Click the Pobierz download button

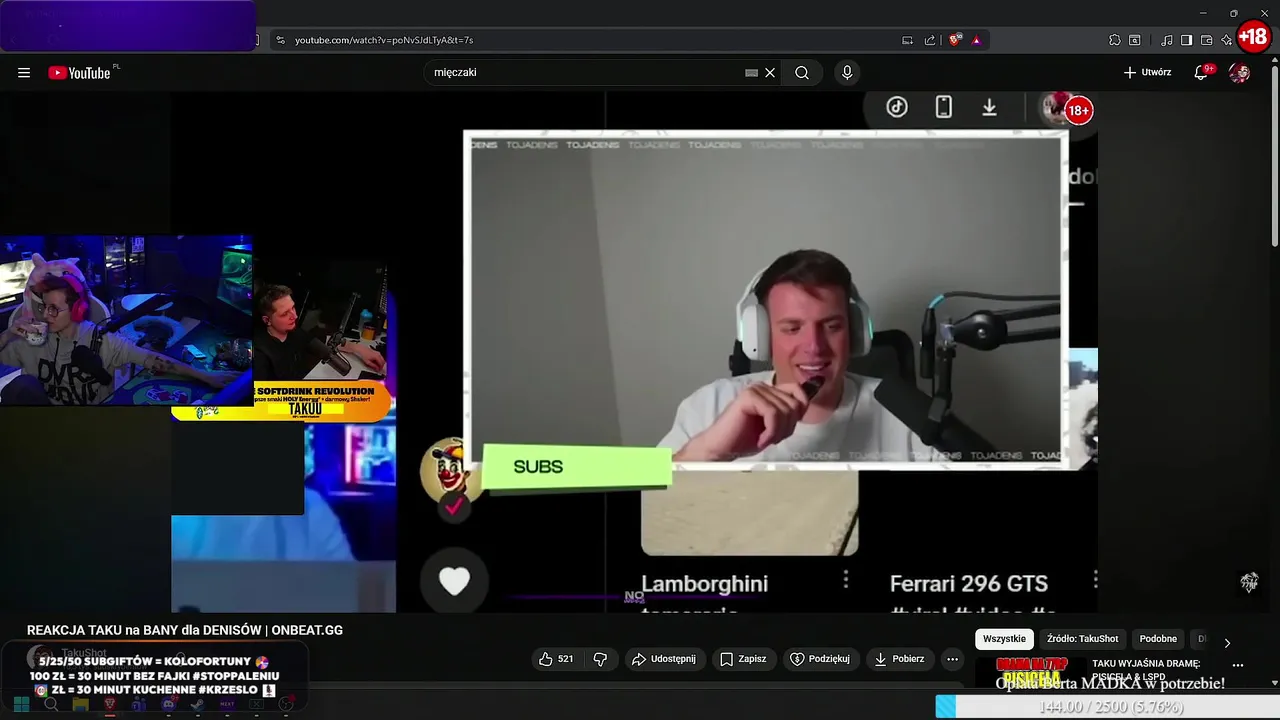[900, 659]
